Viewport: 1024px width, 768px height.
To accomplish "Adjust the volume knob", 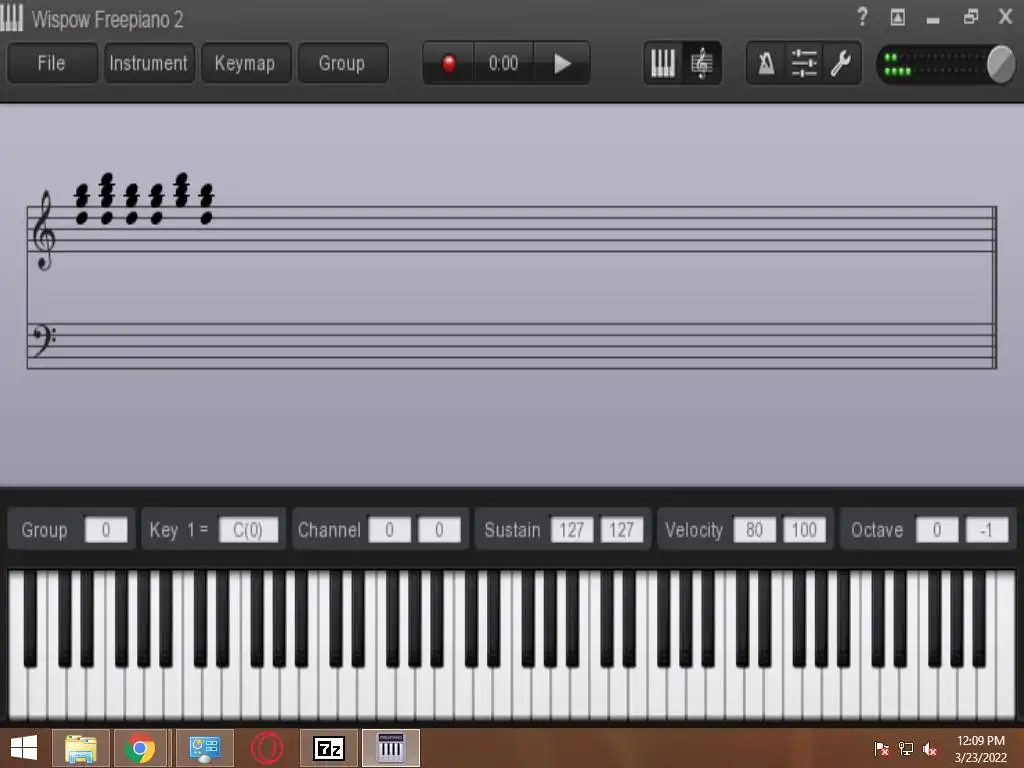I will (1000, 64).
